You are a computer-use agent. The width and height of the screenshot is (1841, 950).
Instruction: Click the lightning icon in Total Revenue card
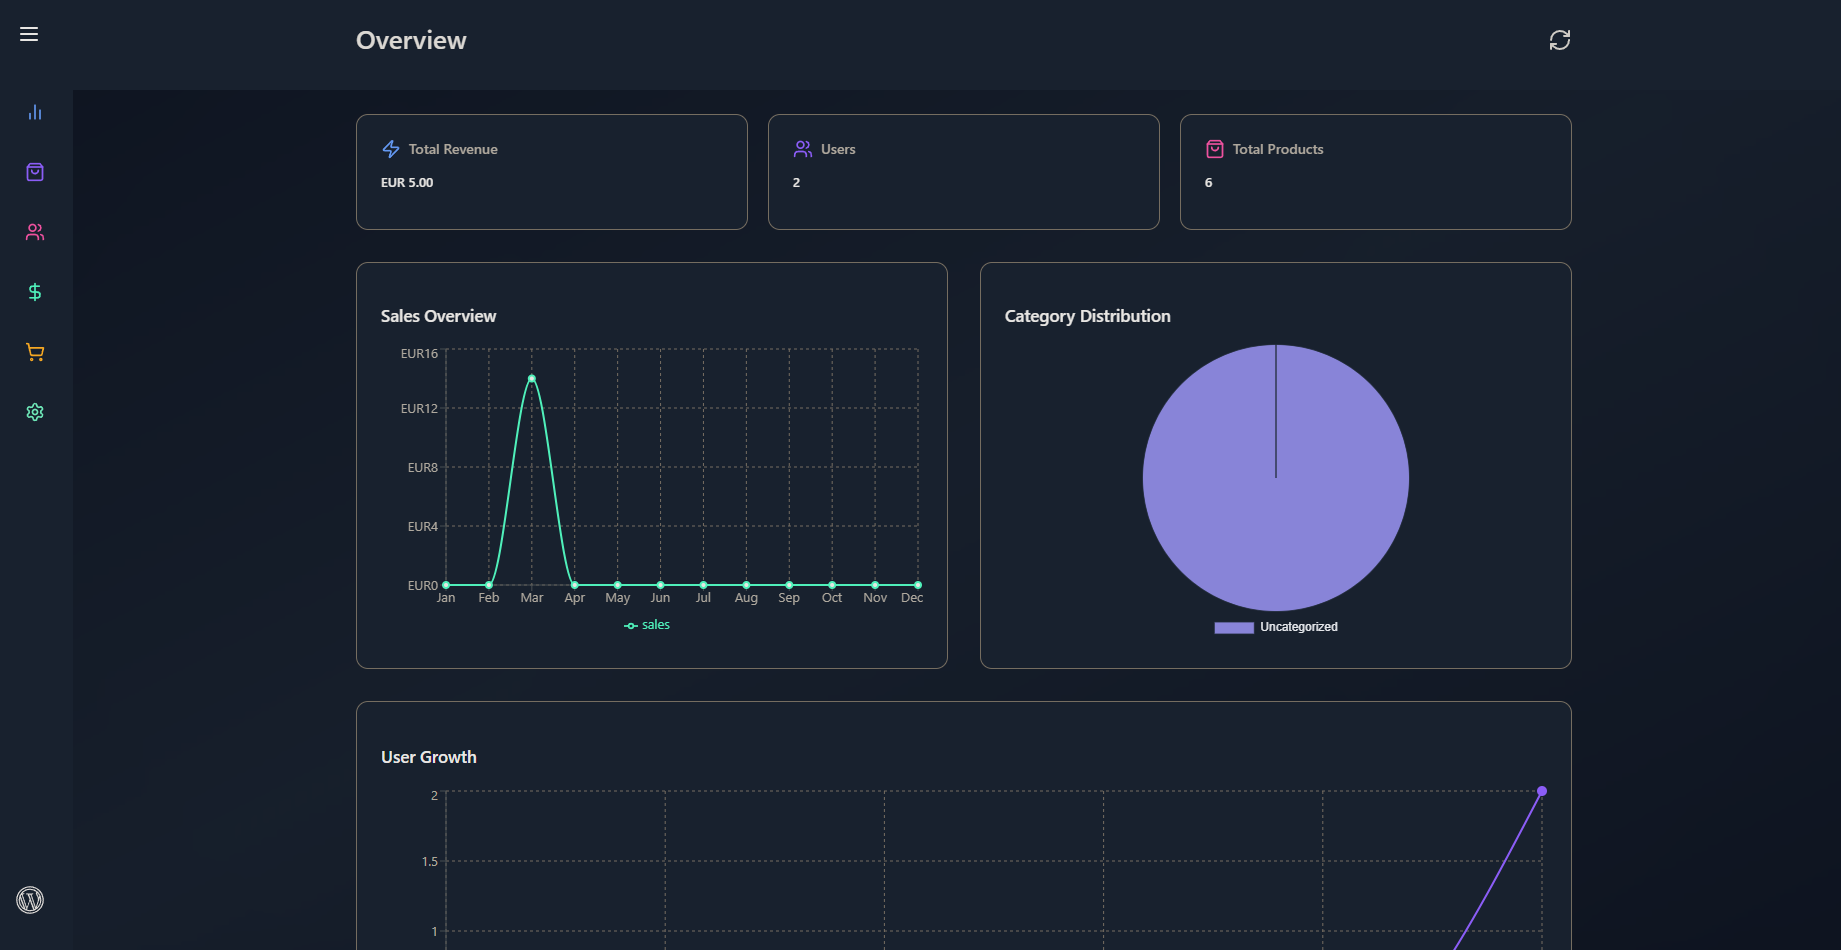[391, 149]
